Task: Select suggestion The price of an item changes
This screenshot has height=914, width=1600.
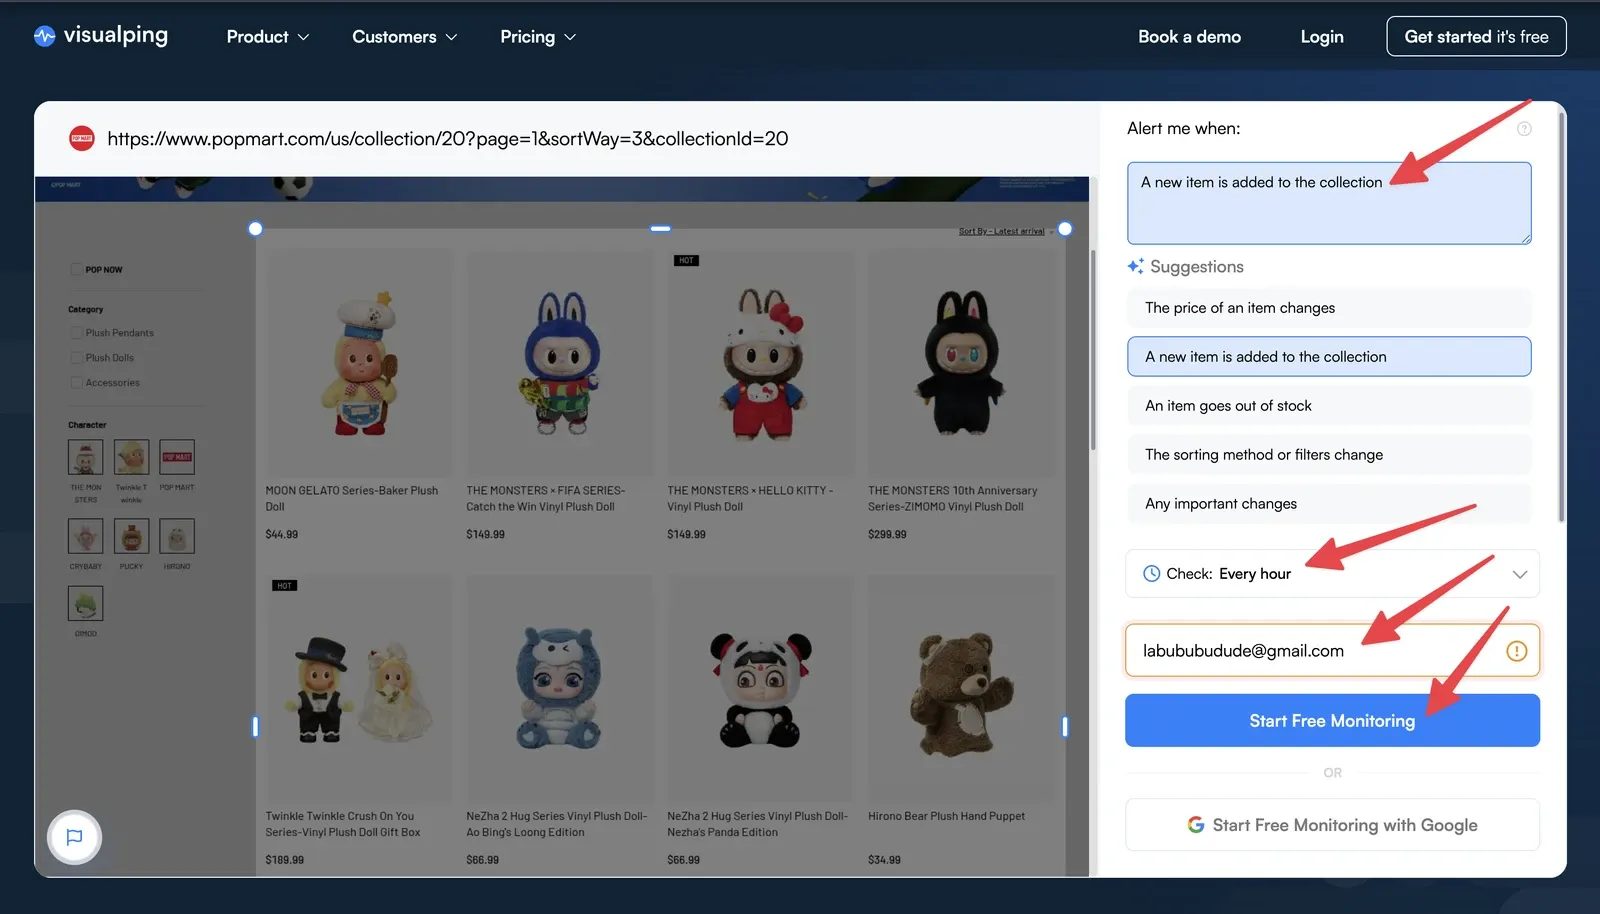Action: click(x=1329, y=308)
